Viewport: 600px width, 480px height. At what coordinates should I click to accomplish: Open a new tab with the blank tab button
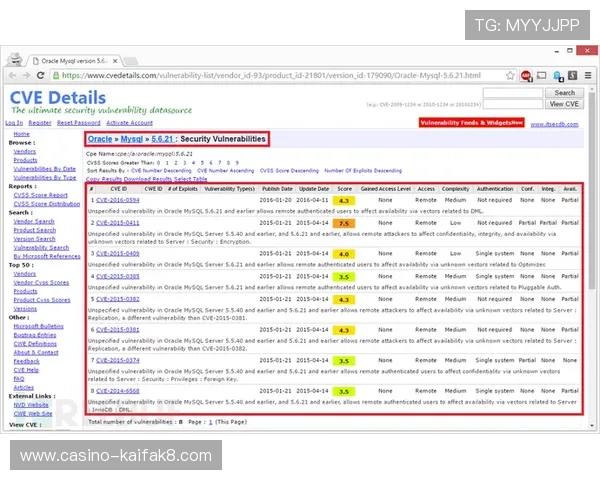pos(131,61)
